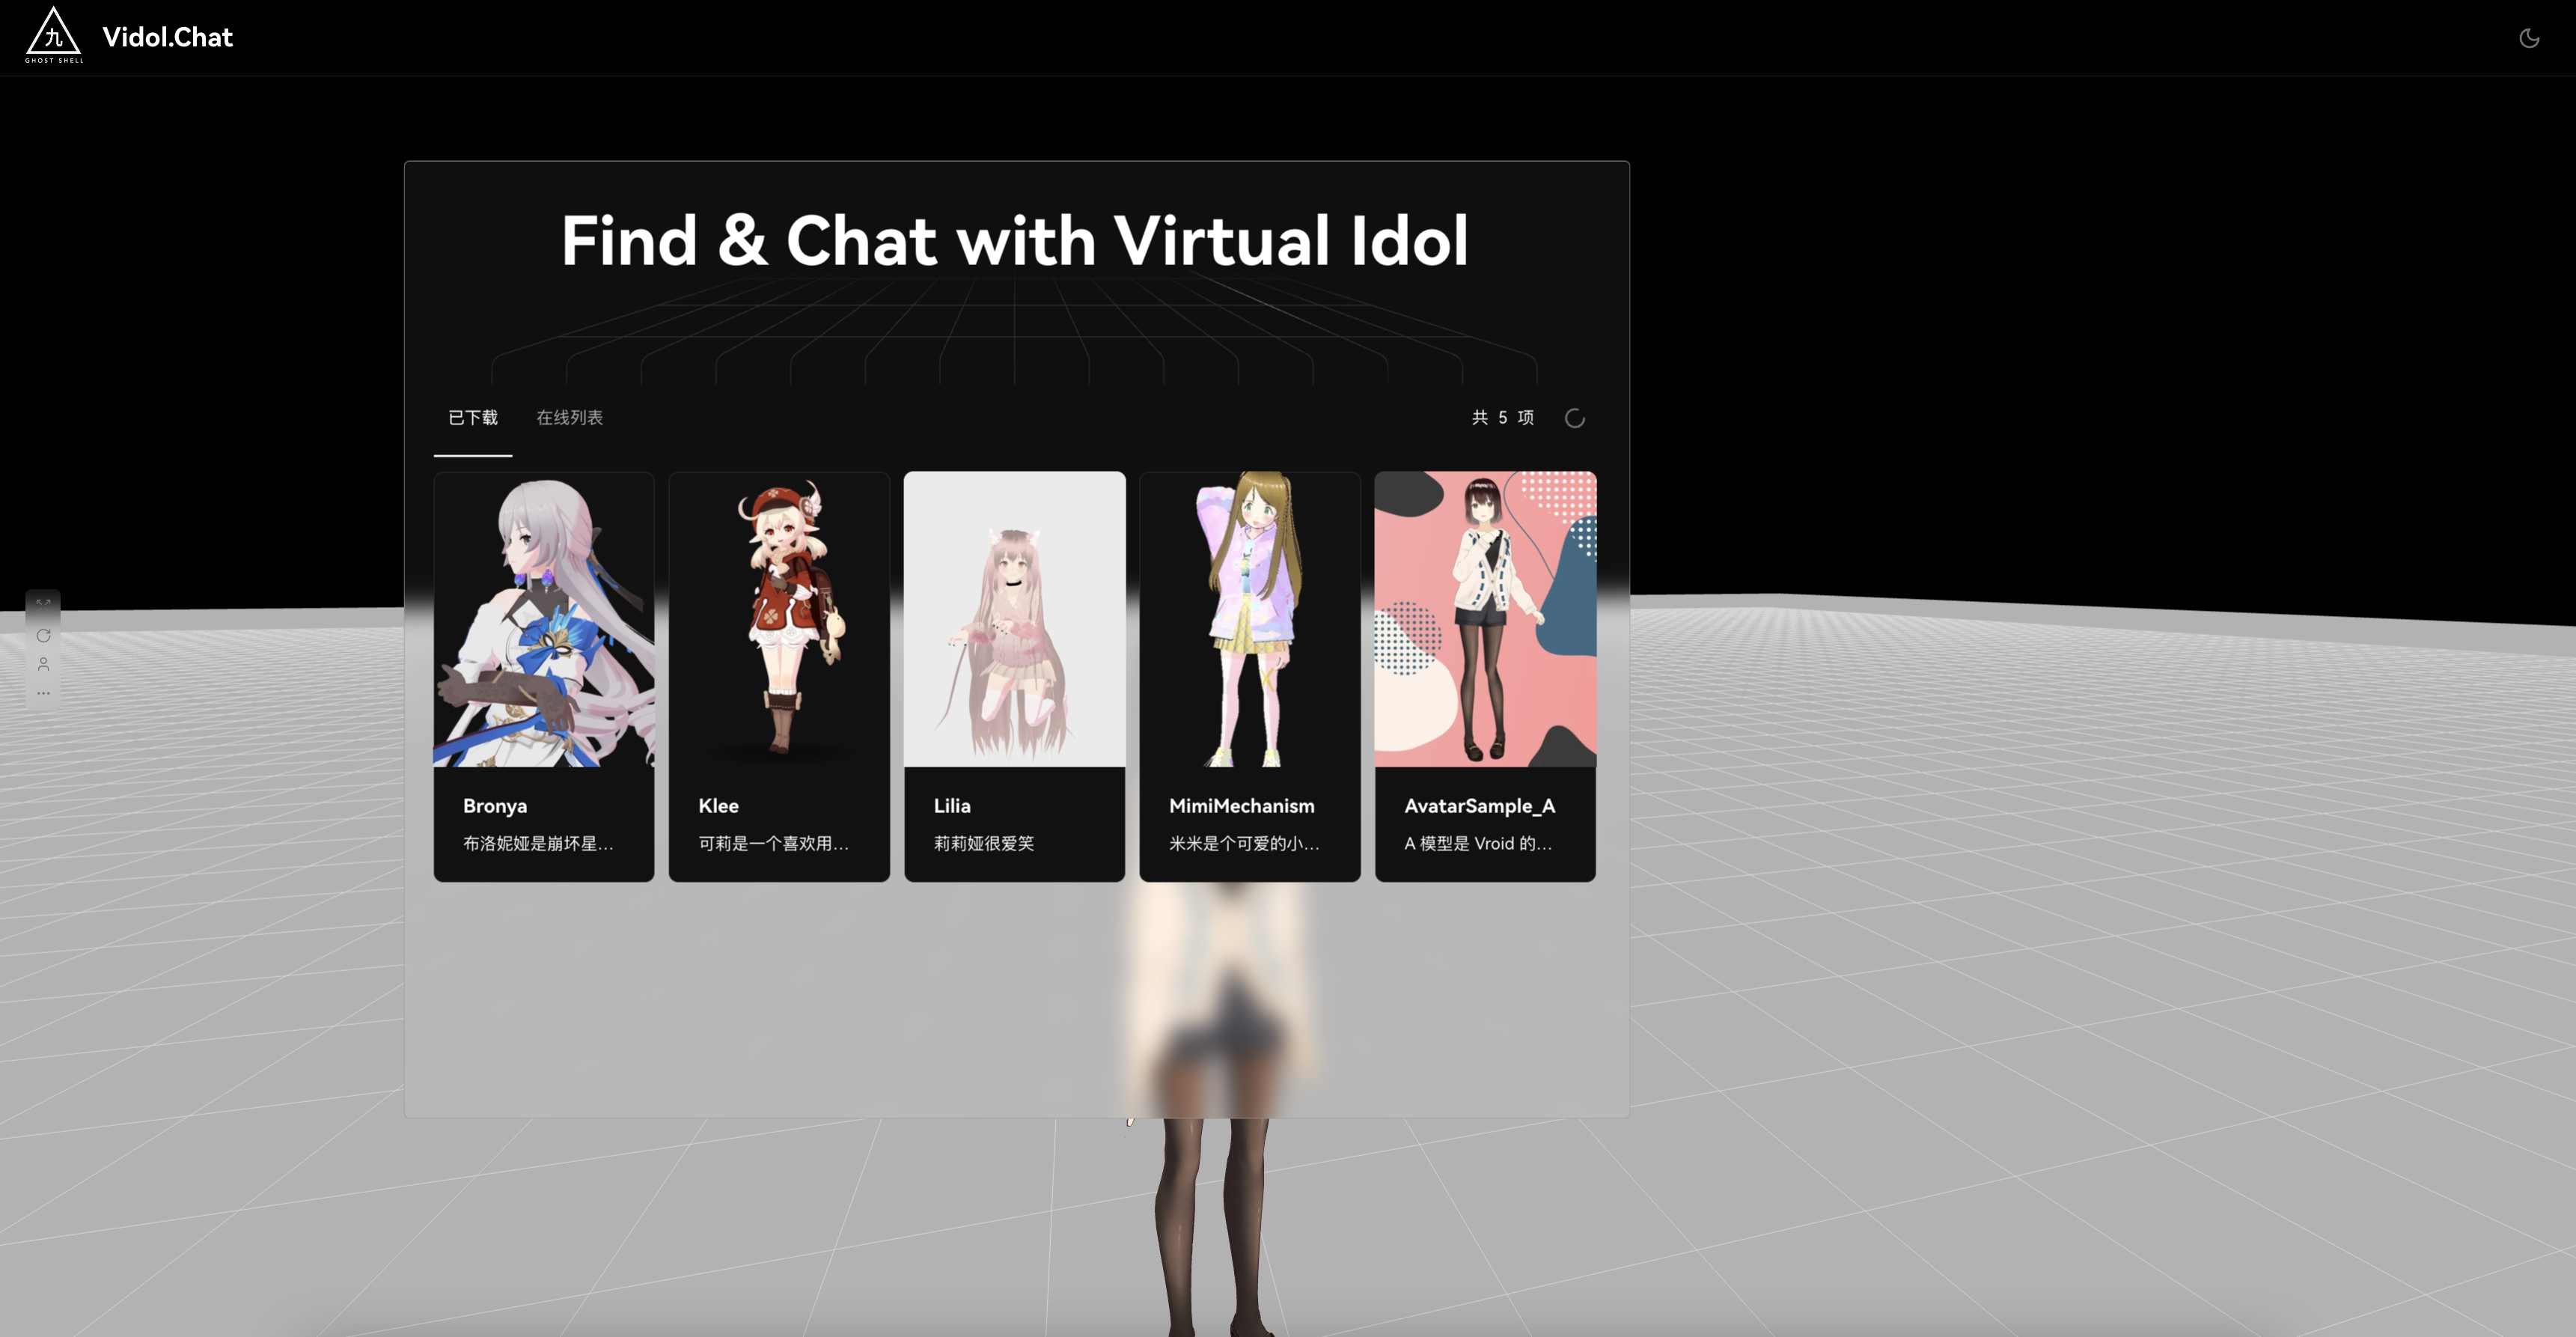
Task: Click the Lilia name label
Action: 952,806
